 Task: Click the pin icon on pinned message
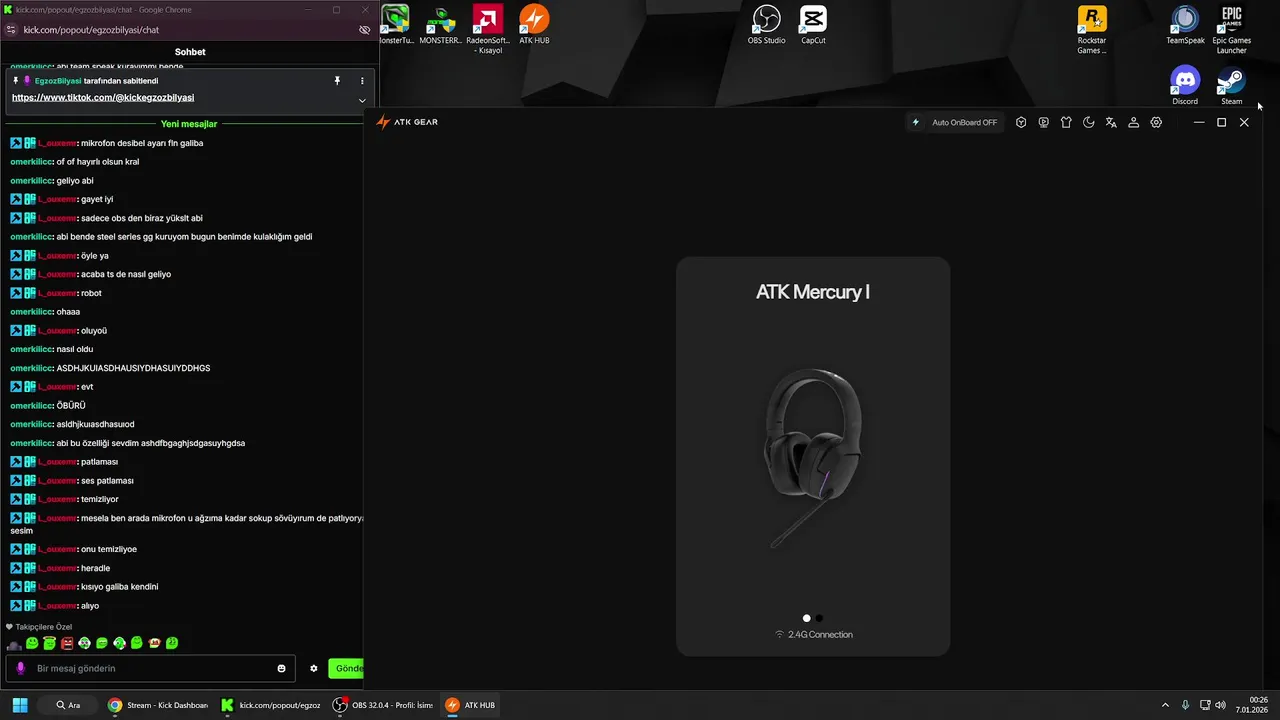(337, 80)
